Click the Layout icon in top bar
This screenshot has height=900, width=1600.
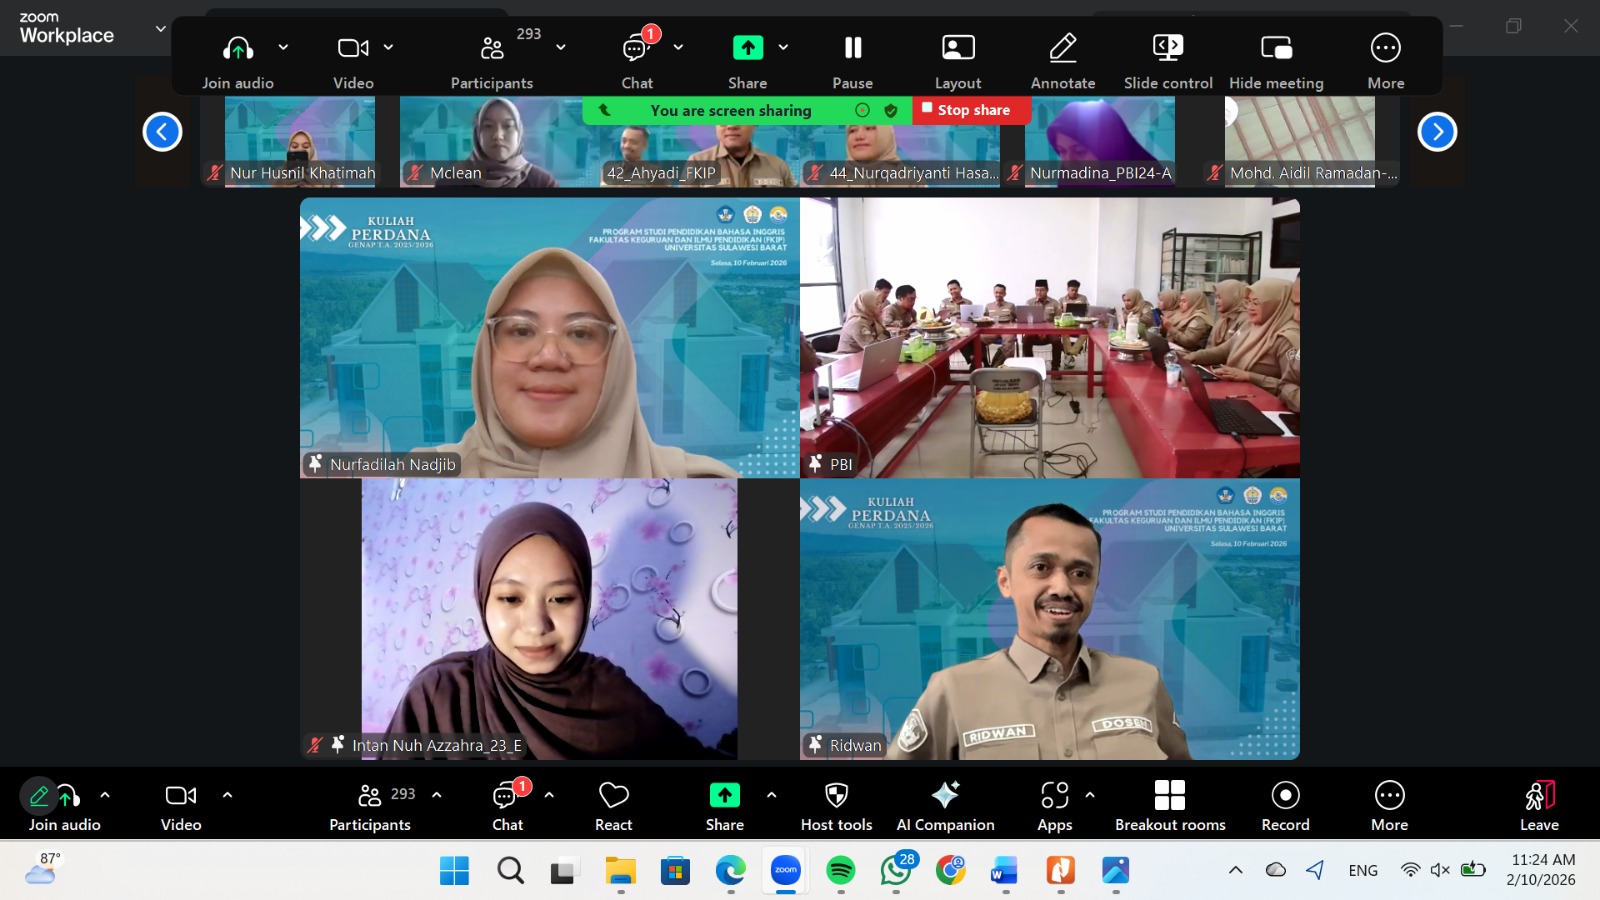(x=957, y=48)
